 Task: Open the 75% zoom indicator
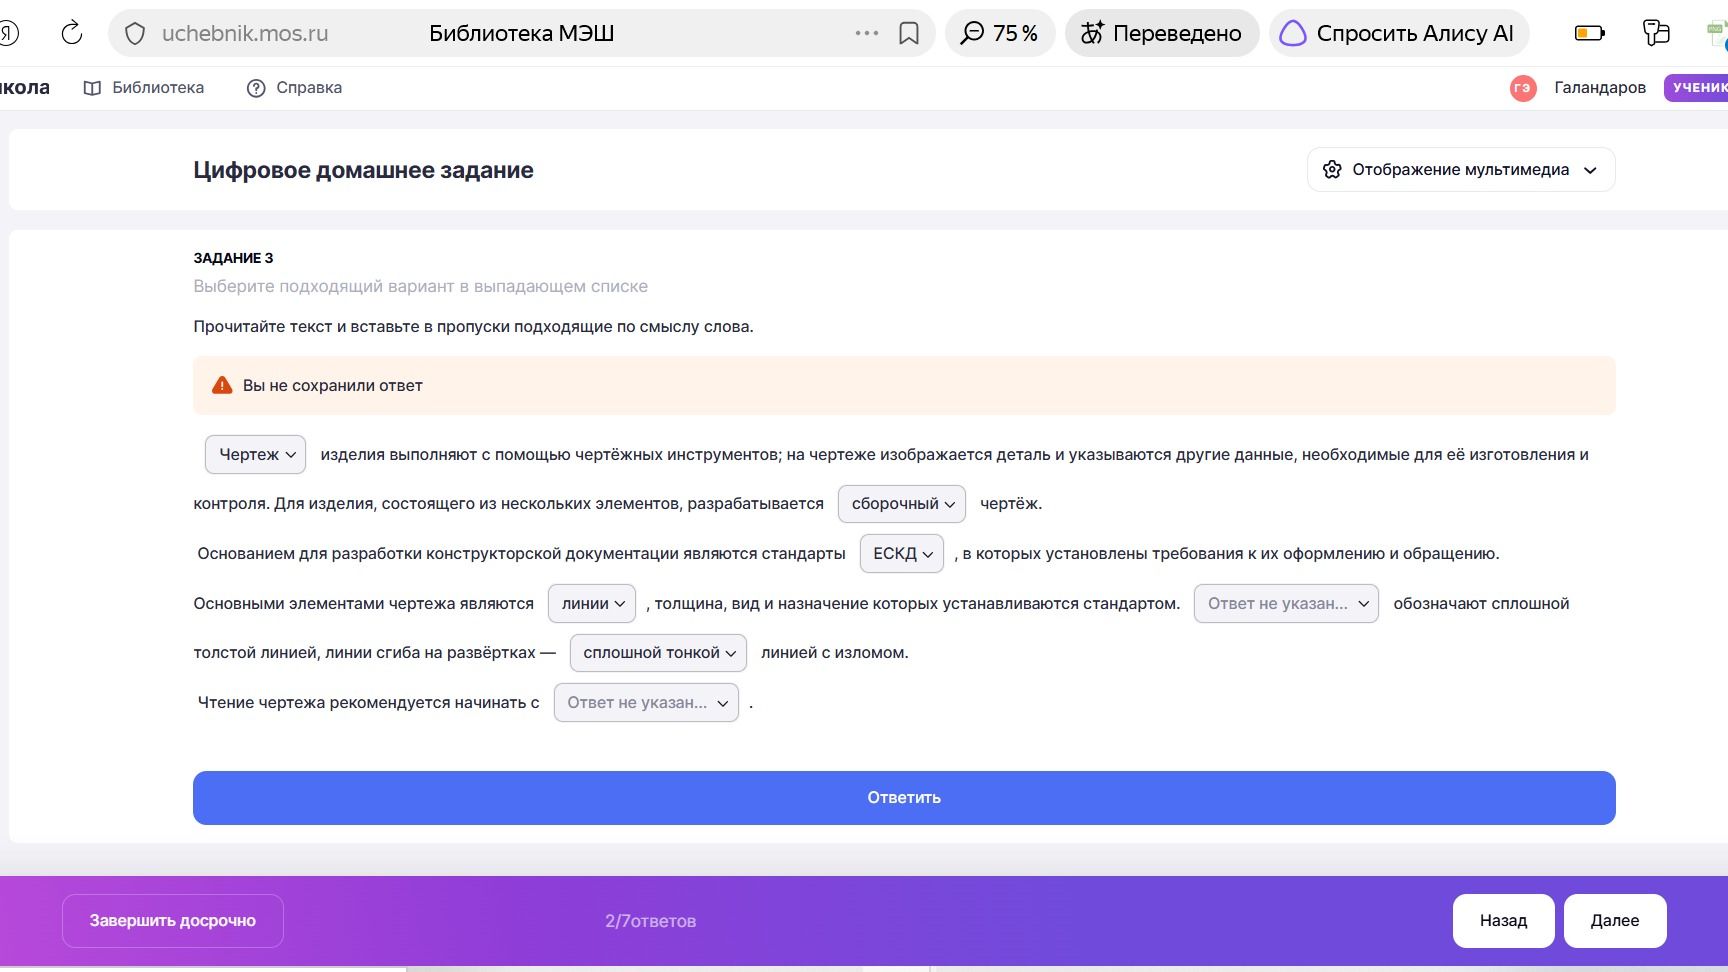pos(999,33)
